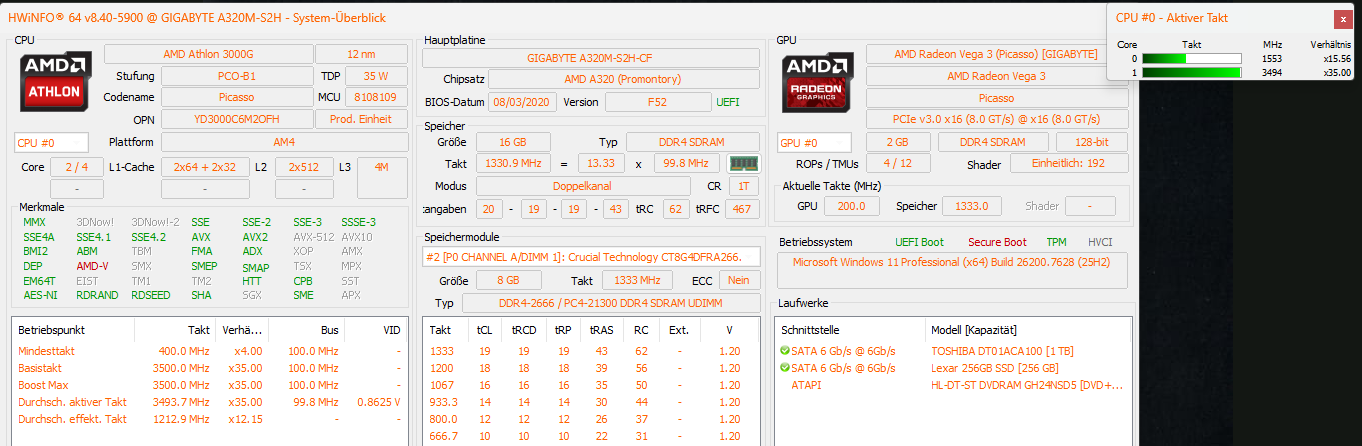This screenshot has width=1362, height=446.
Task: Click the F52 BIOS version field
Action: pos(658,102)
